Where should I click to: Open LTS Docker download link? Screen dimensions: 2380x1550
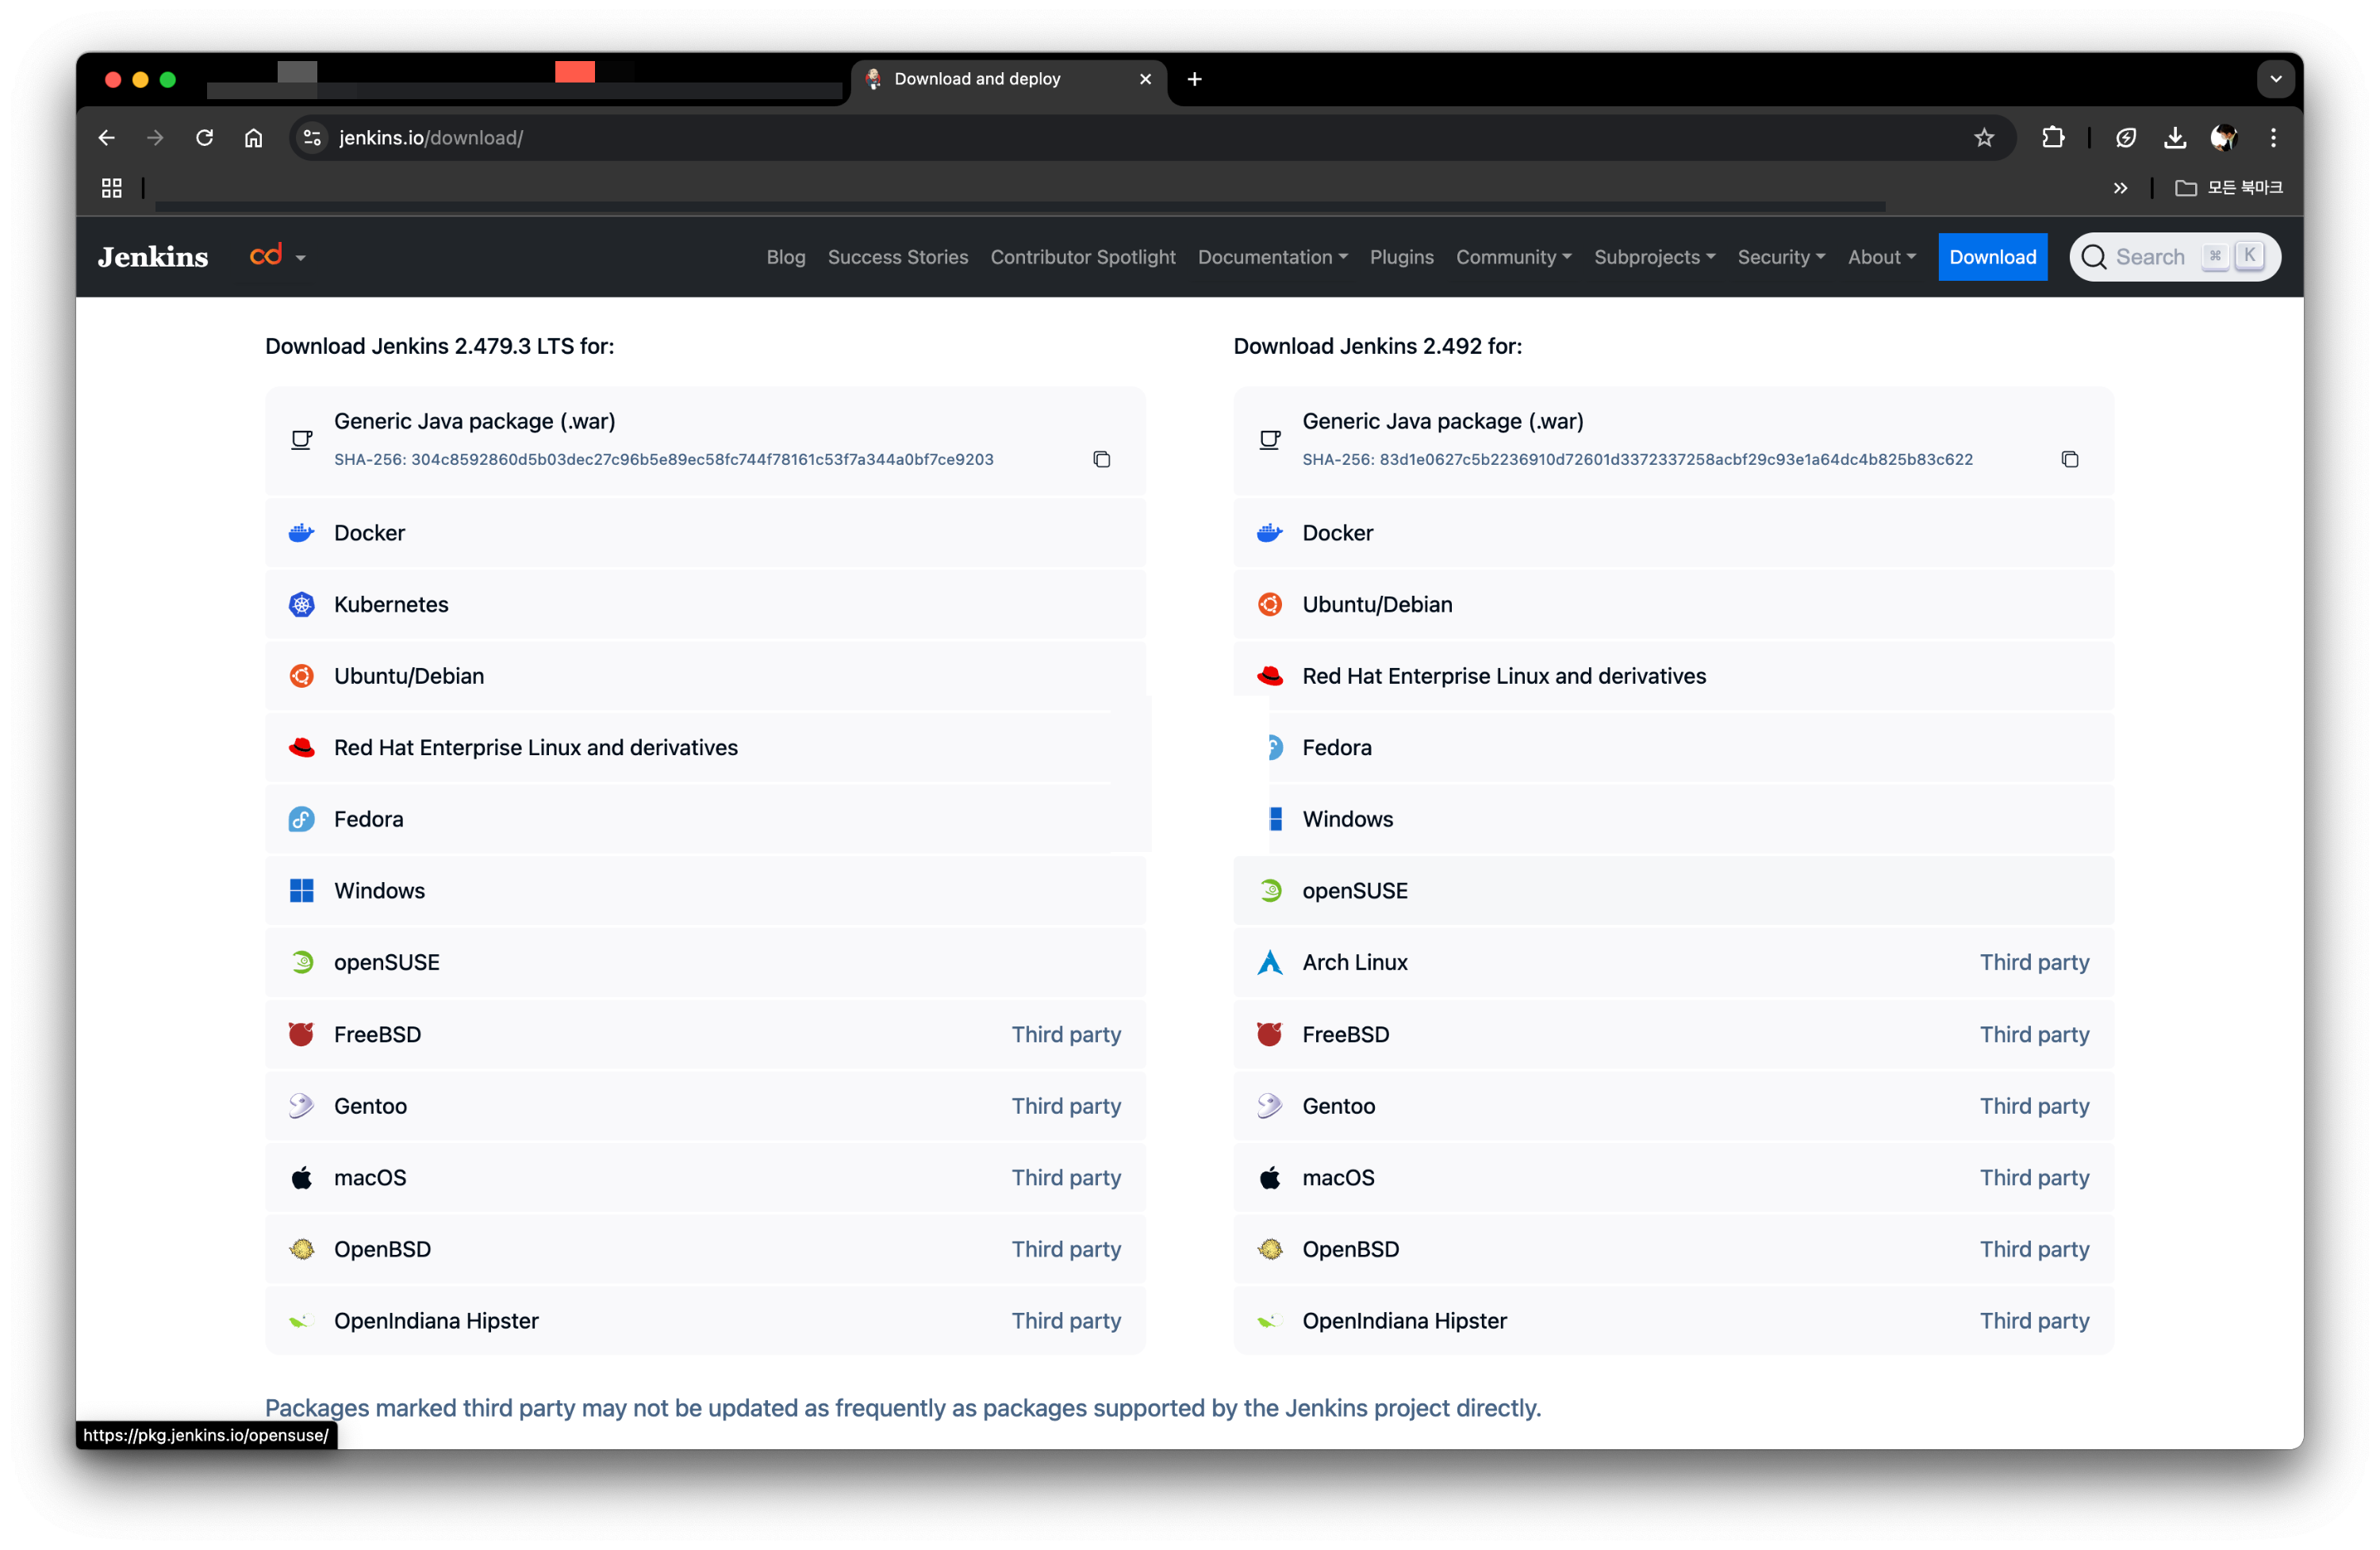[370, 533]
